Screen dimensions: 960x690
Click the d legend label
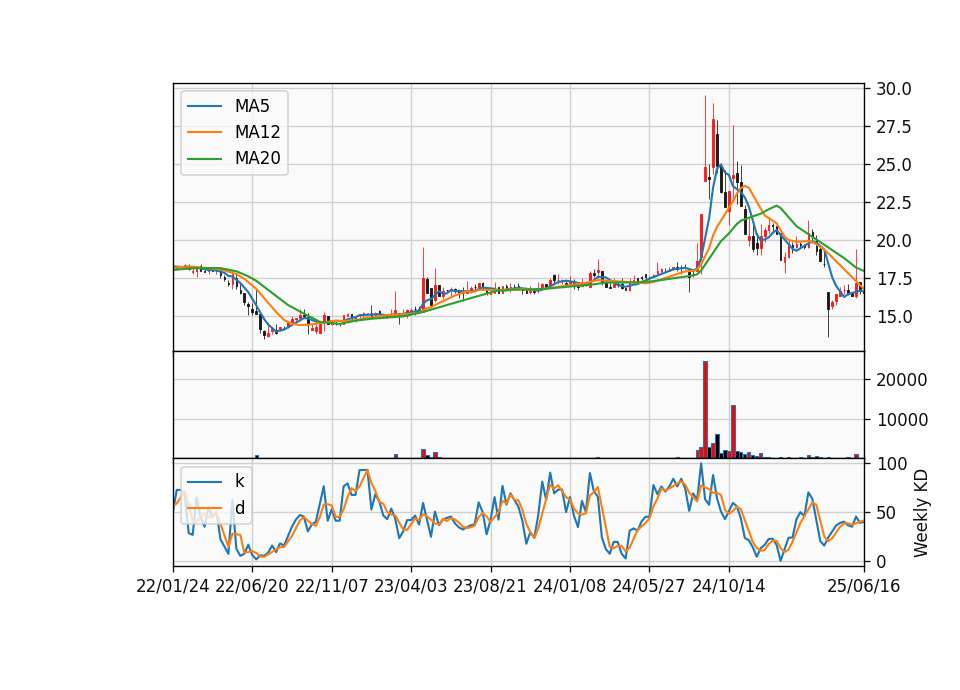240,508
